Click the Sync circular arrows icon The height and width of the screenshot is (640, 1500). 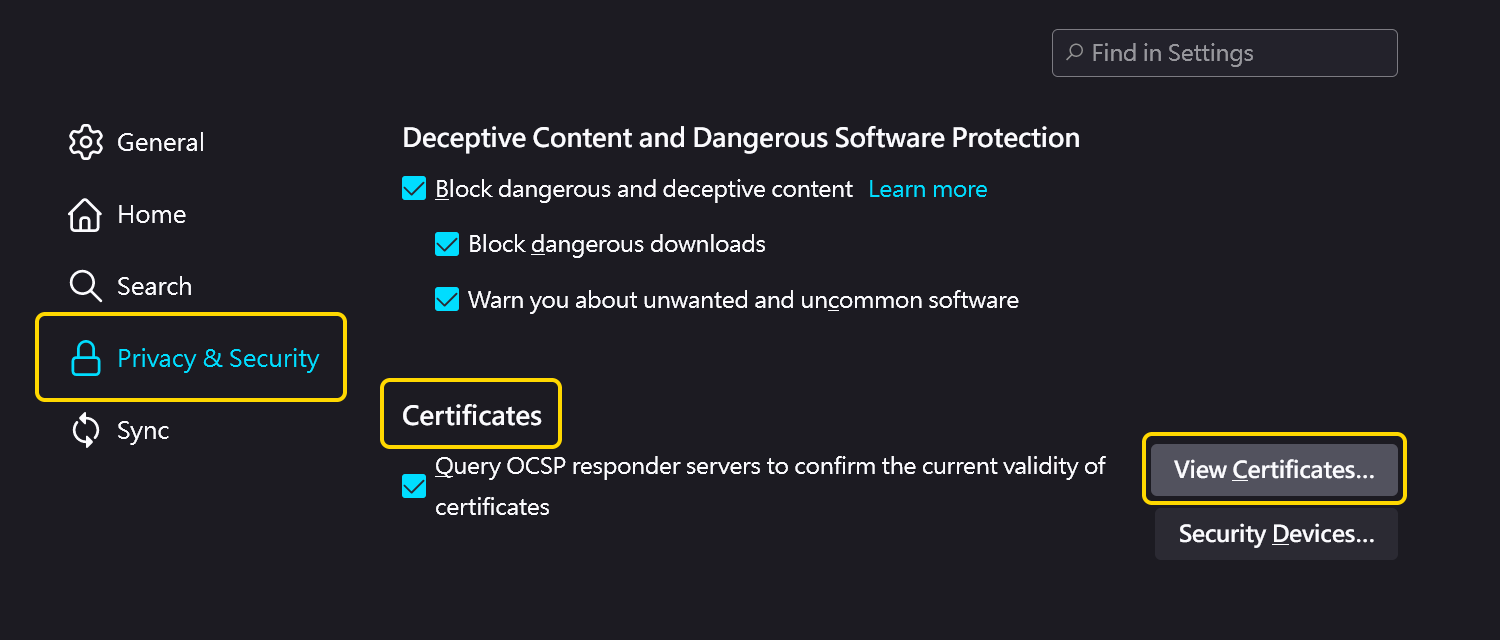[x=86, y=430]
